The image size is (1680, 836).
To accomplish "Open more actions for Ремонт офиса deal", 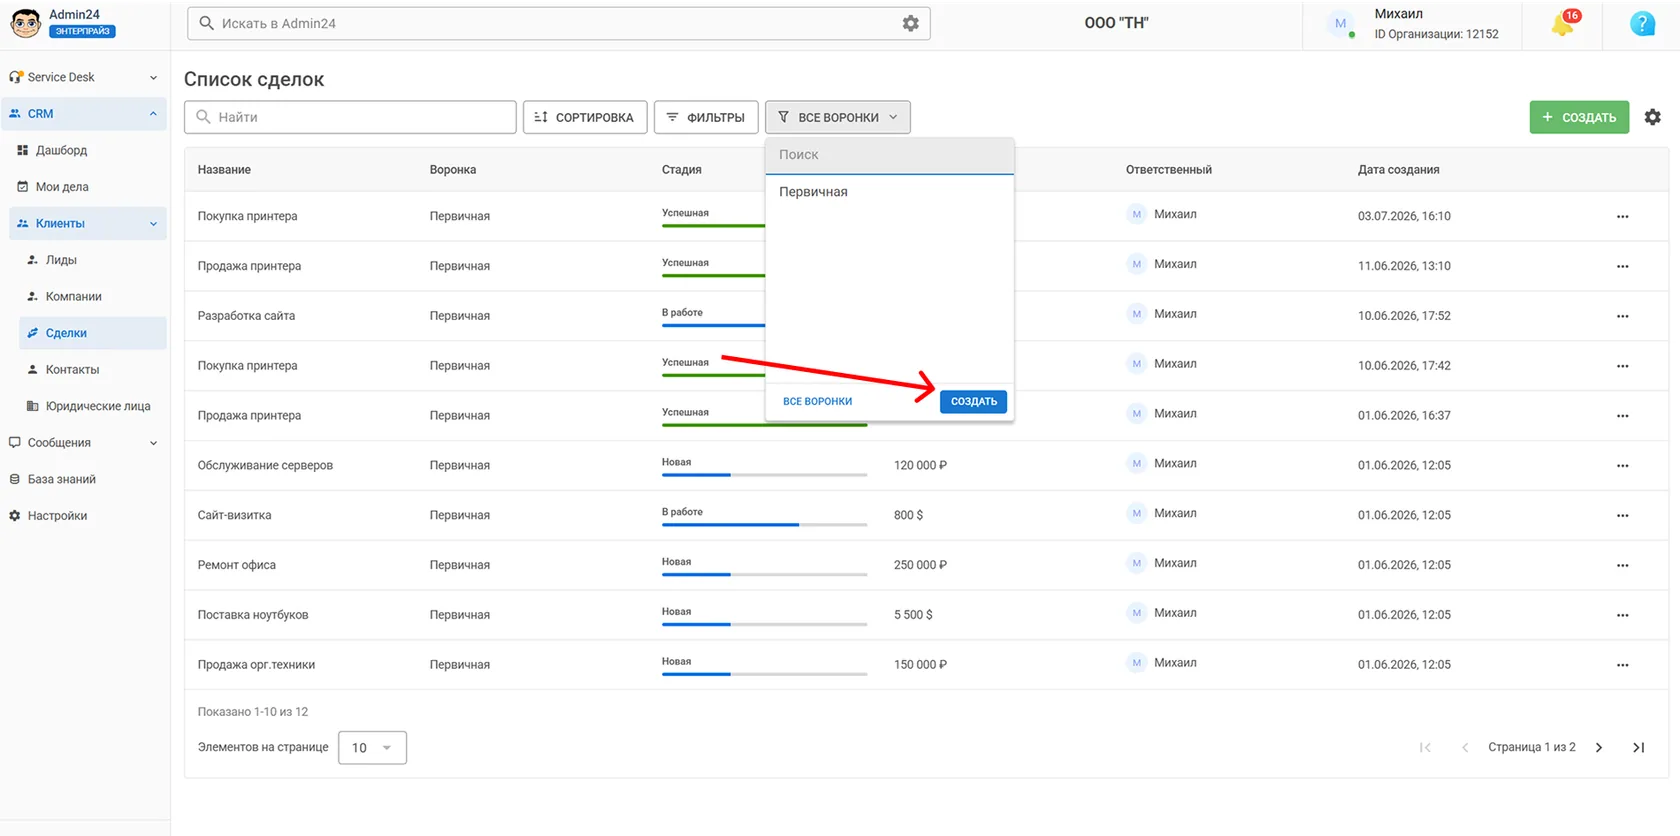I will pyautogui.click(x=1622, y=566).
